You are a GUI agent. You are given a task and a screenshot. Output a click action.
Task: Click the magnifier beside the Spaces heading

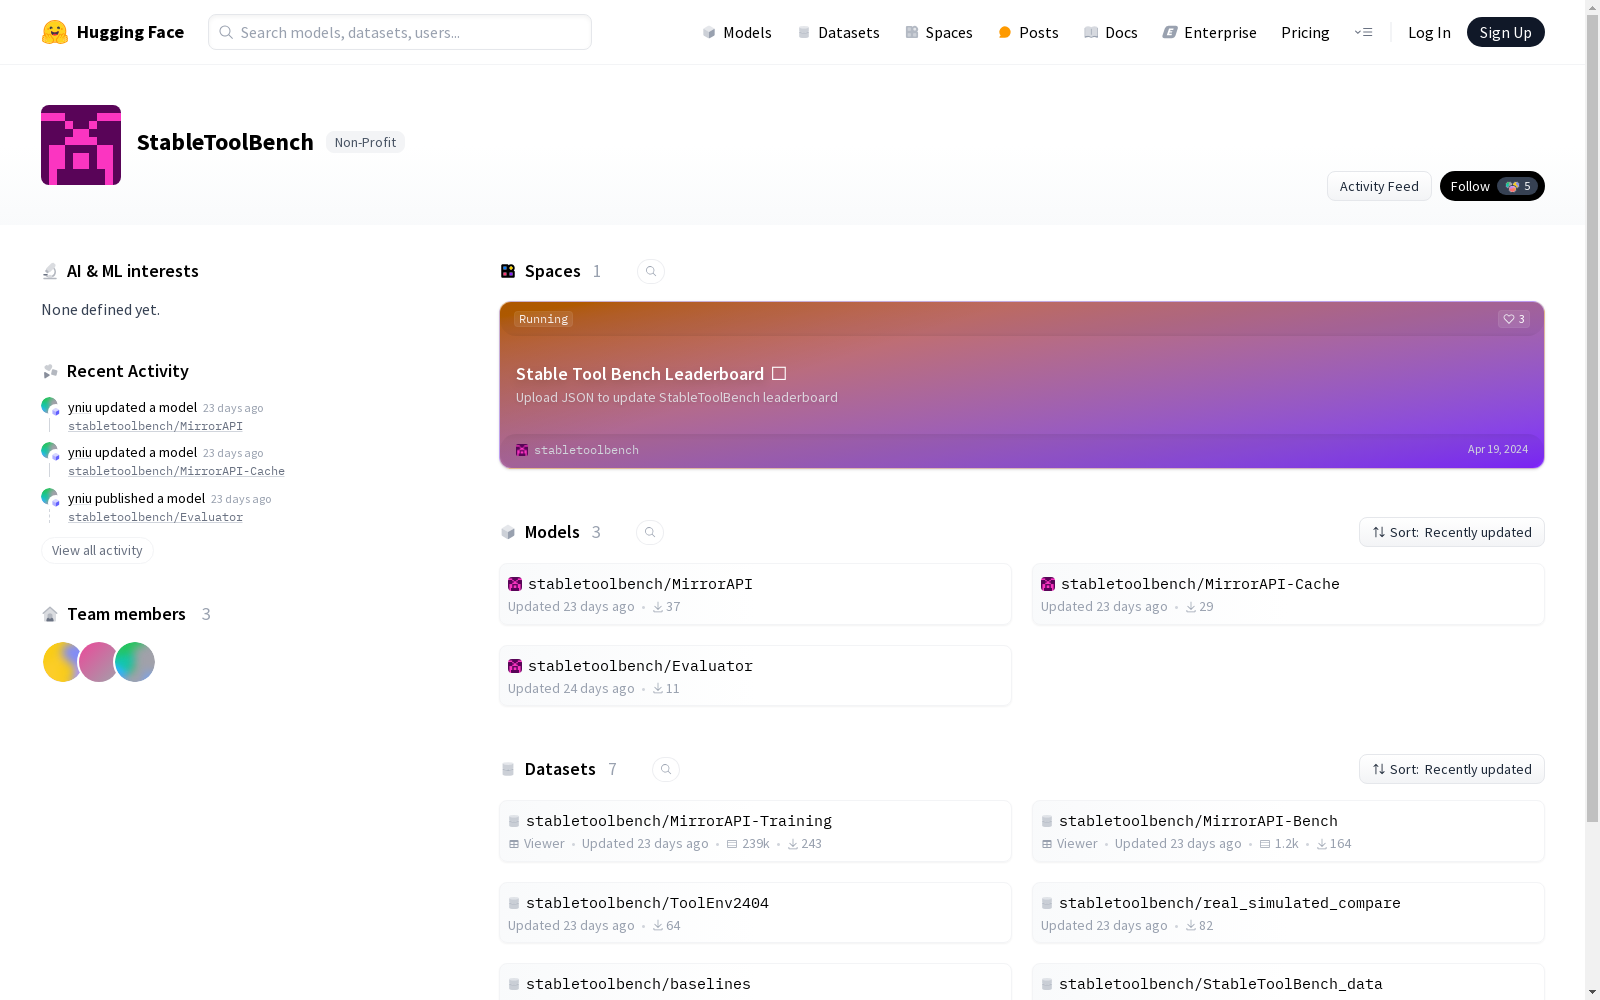coord(651,272)
